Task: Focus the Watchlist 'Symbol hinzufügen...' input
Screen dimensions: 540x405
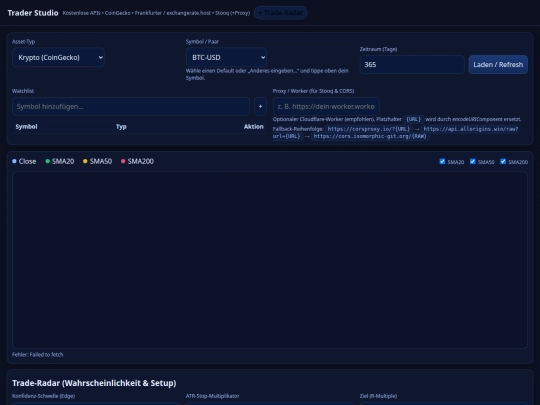Action: click(131, 106)
